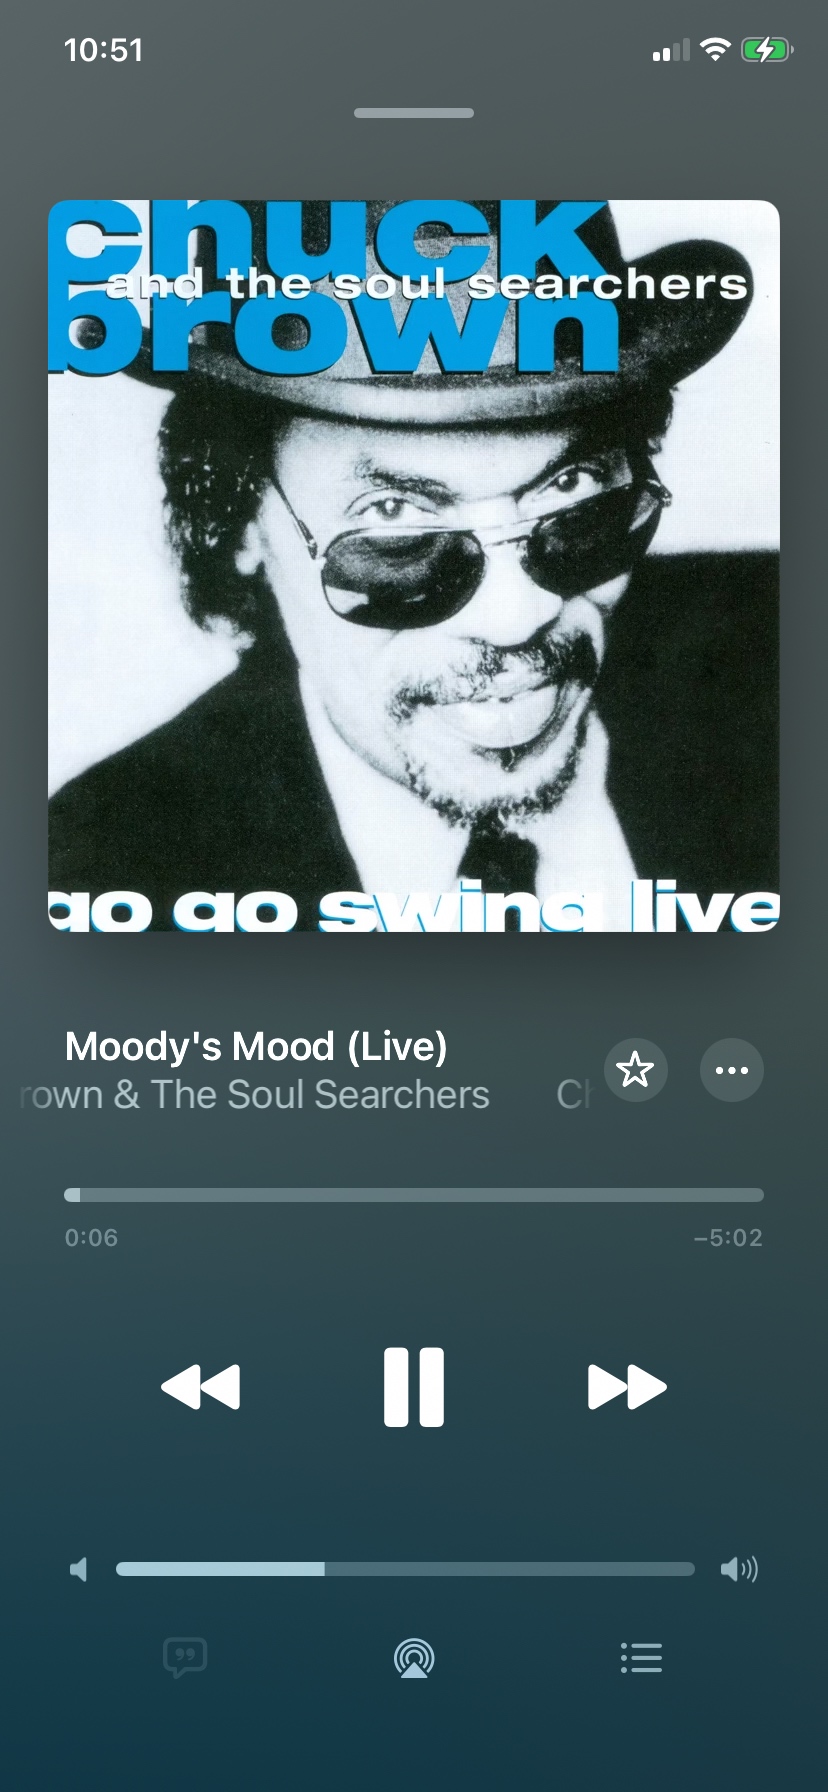
Task: Favorite this song with the star icon
Action: tap(635, 1070)
